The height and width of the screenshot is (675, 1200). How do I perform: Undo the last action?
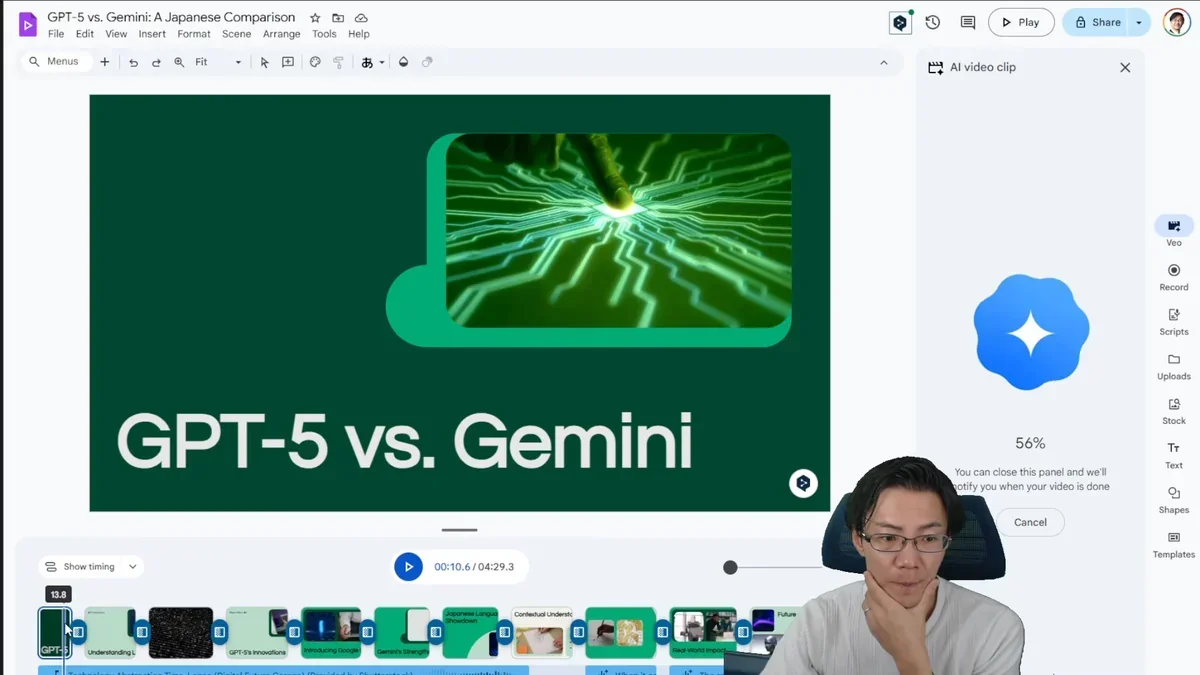click(x=133, y=62)
